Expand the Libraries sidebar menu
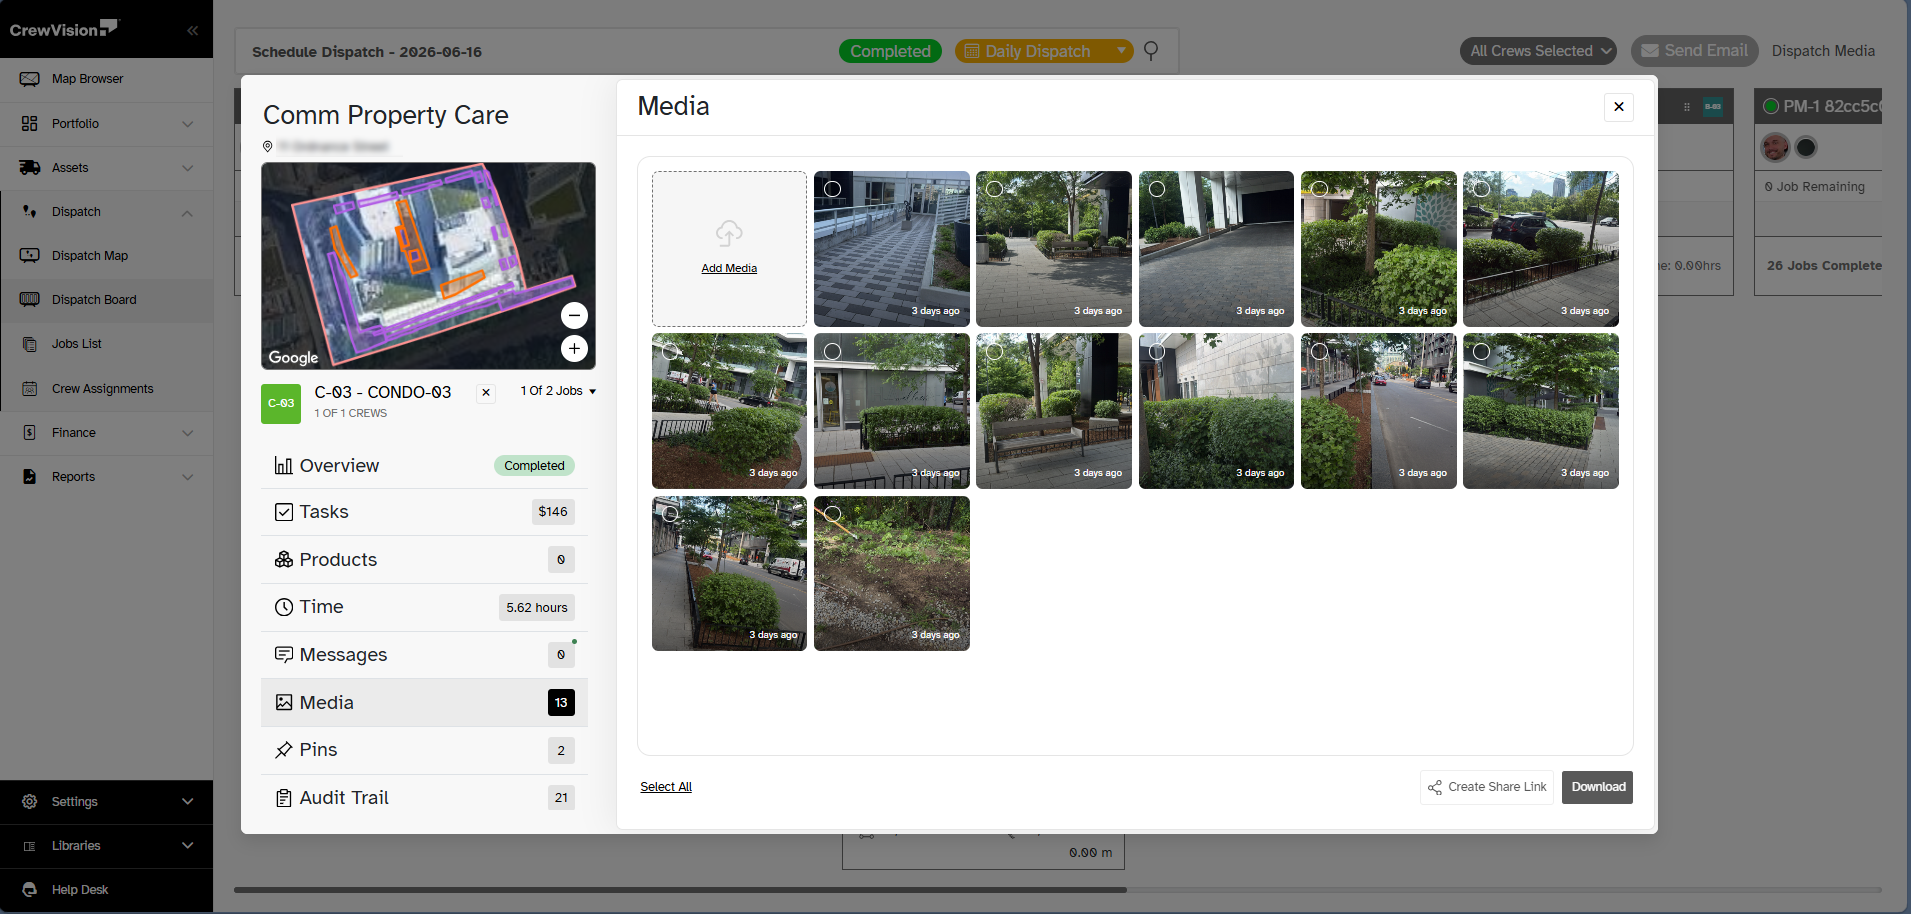 coord(188,846)
